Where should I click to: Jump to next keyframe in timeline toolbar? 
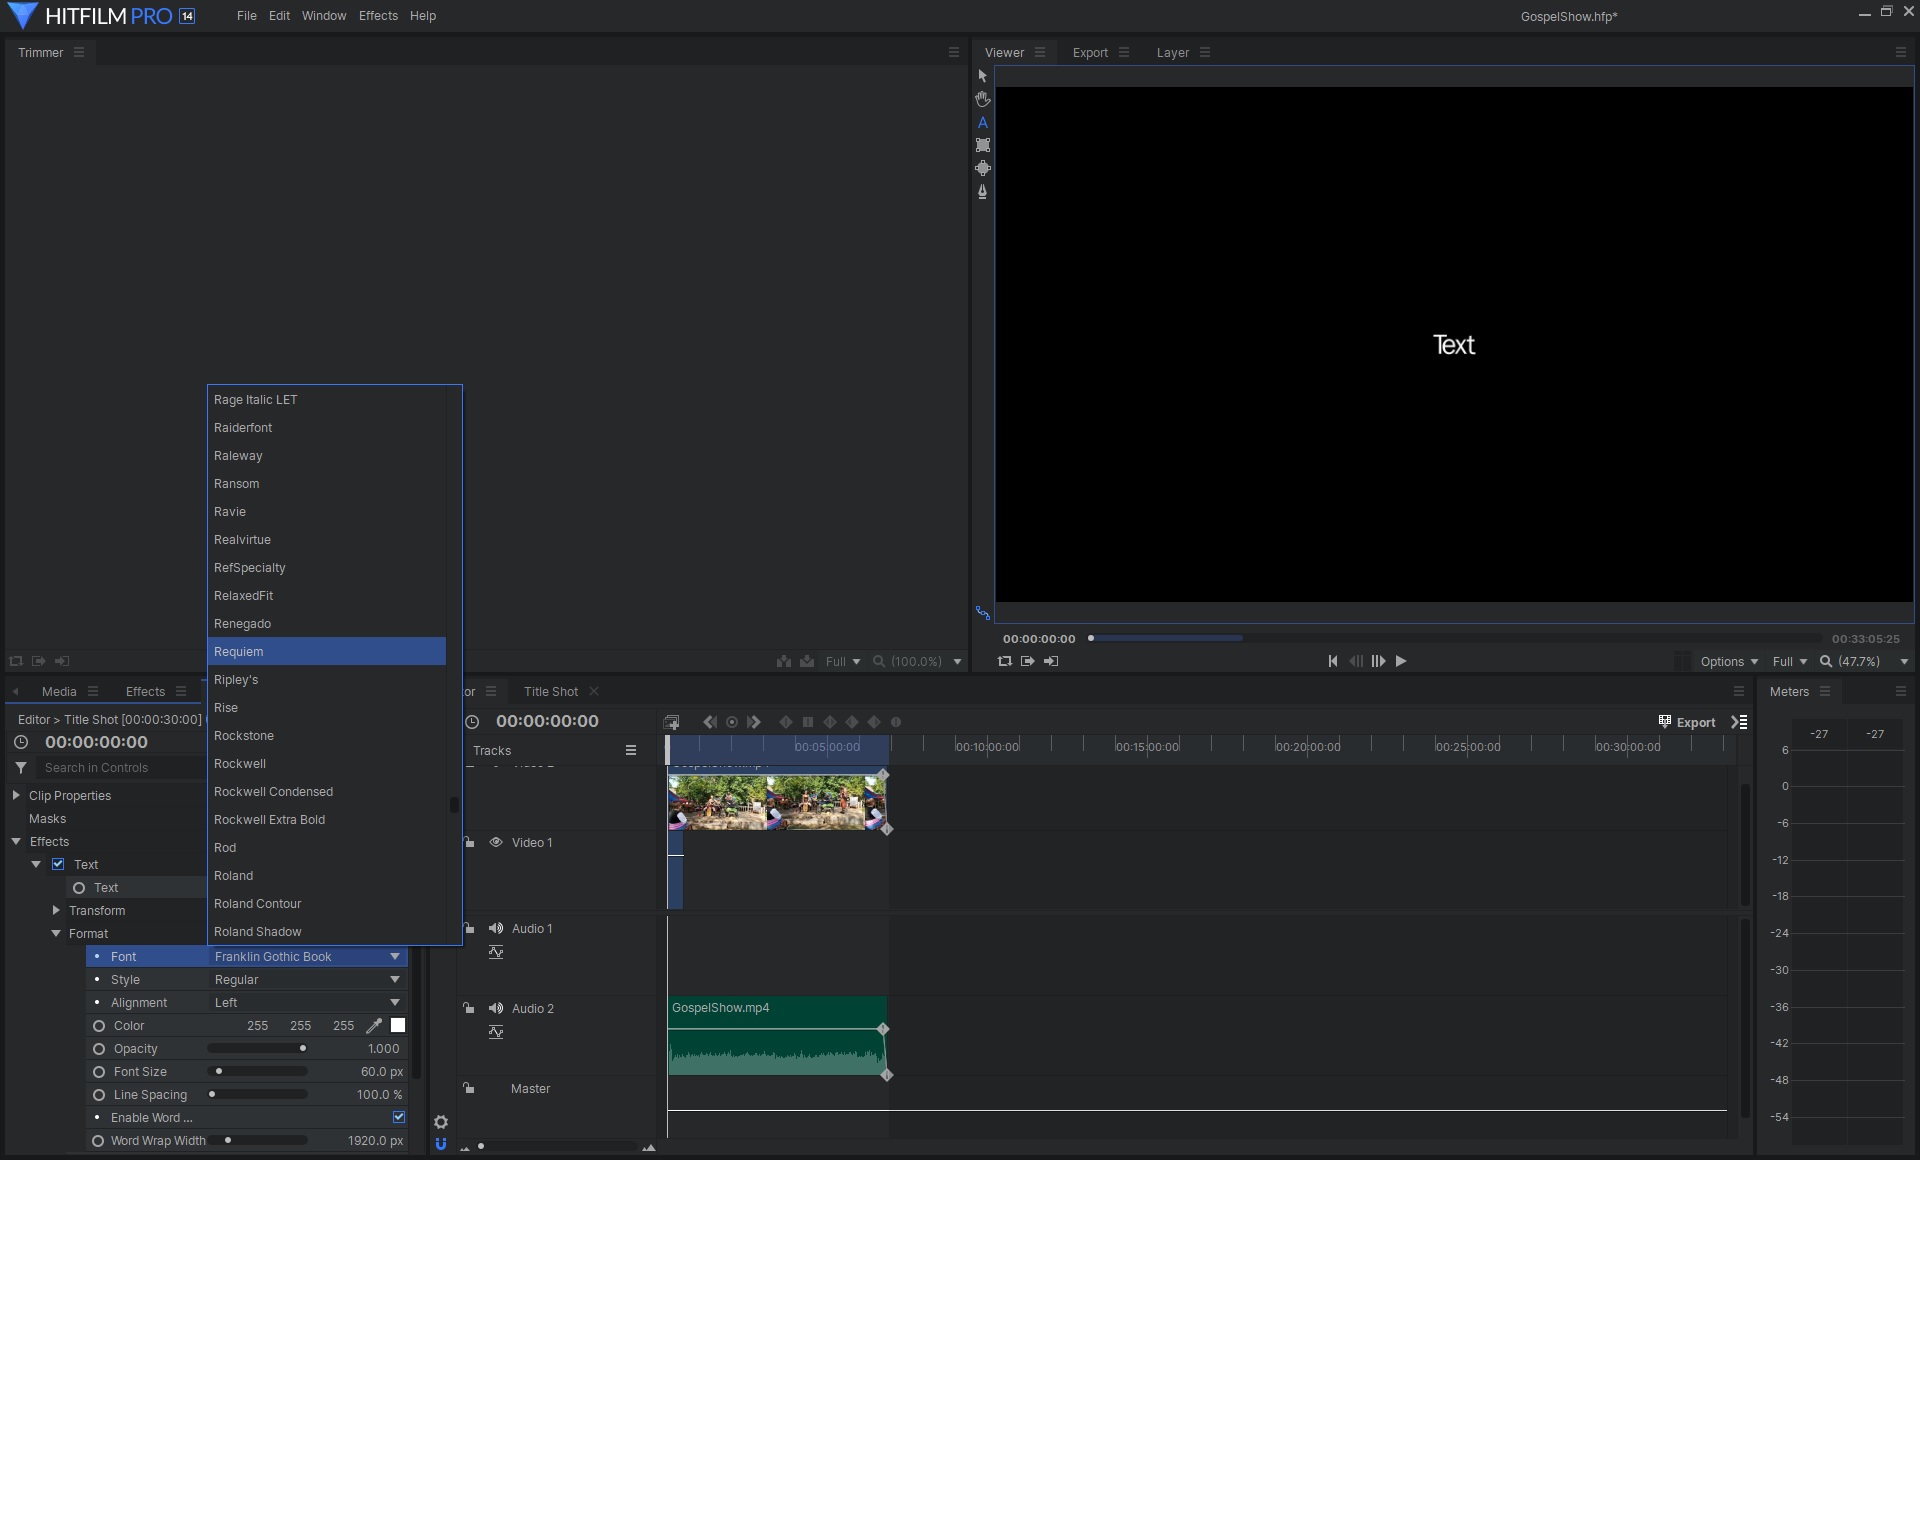click(754, 722)
